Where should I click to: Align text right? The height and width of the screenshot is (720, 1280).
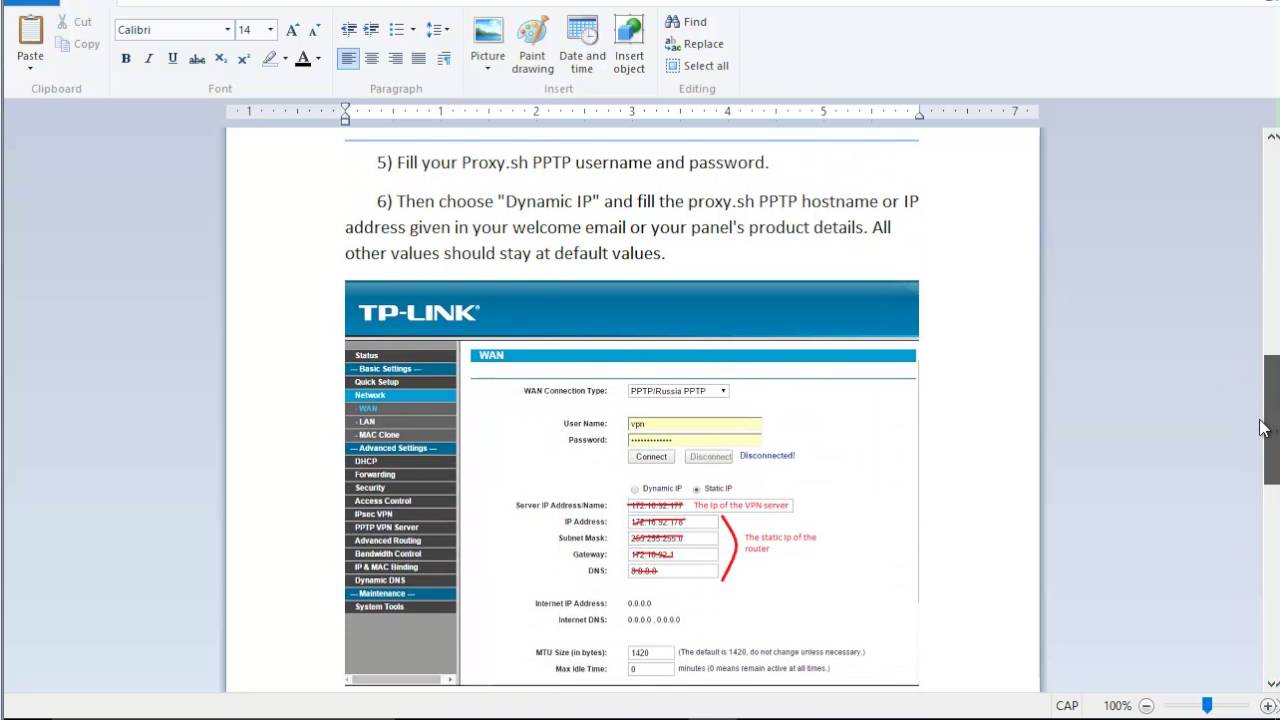pos(396,59)
